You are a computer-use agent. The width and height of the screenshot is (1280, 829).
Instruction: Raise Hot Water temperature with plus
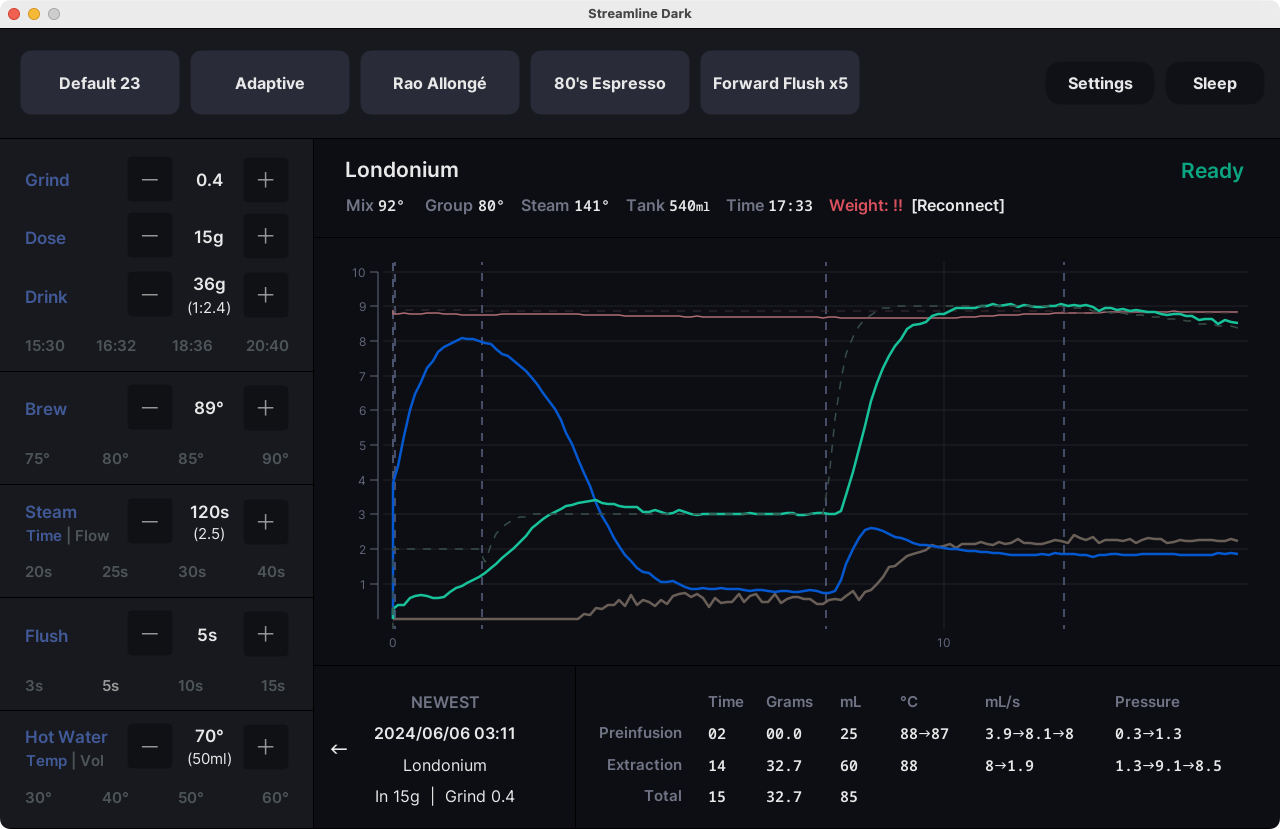tap(266, 747)
